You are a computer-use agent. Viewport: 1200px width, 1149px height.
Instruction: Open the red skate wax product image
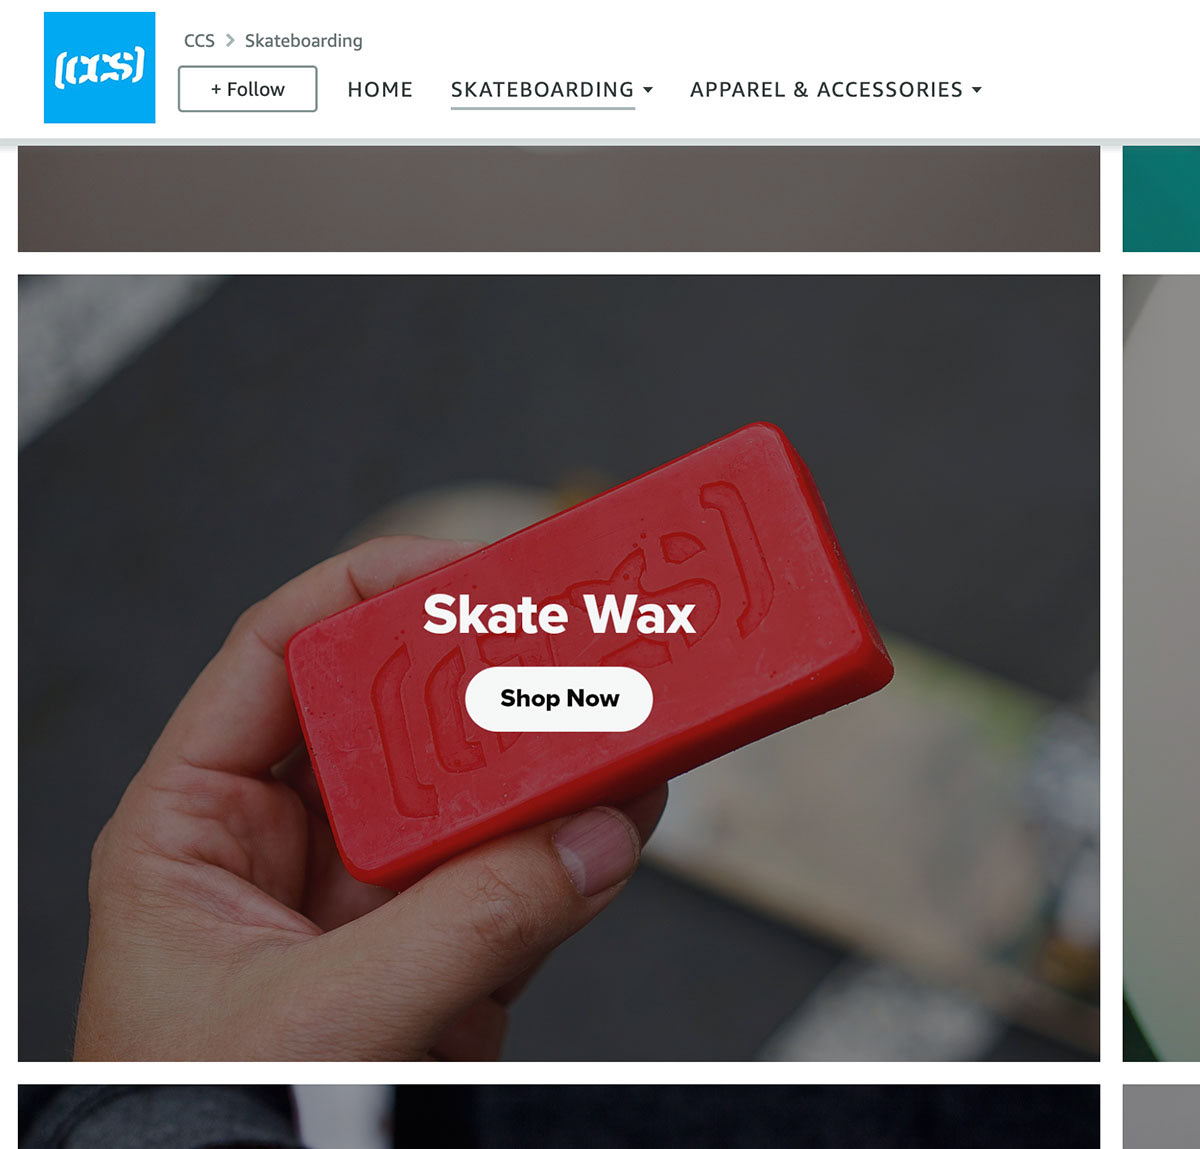(x=559, y=668)
